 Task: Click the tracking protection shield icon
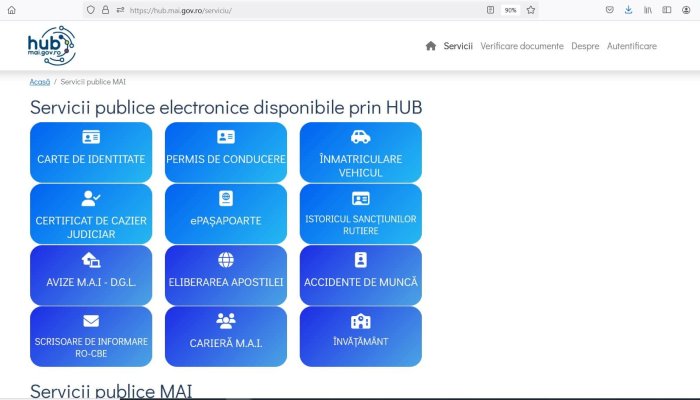click(x=91, y=10)
